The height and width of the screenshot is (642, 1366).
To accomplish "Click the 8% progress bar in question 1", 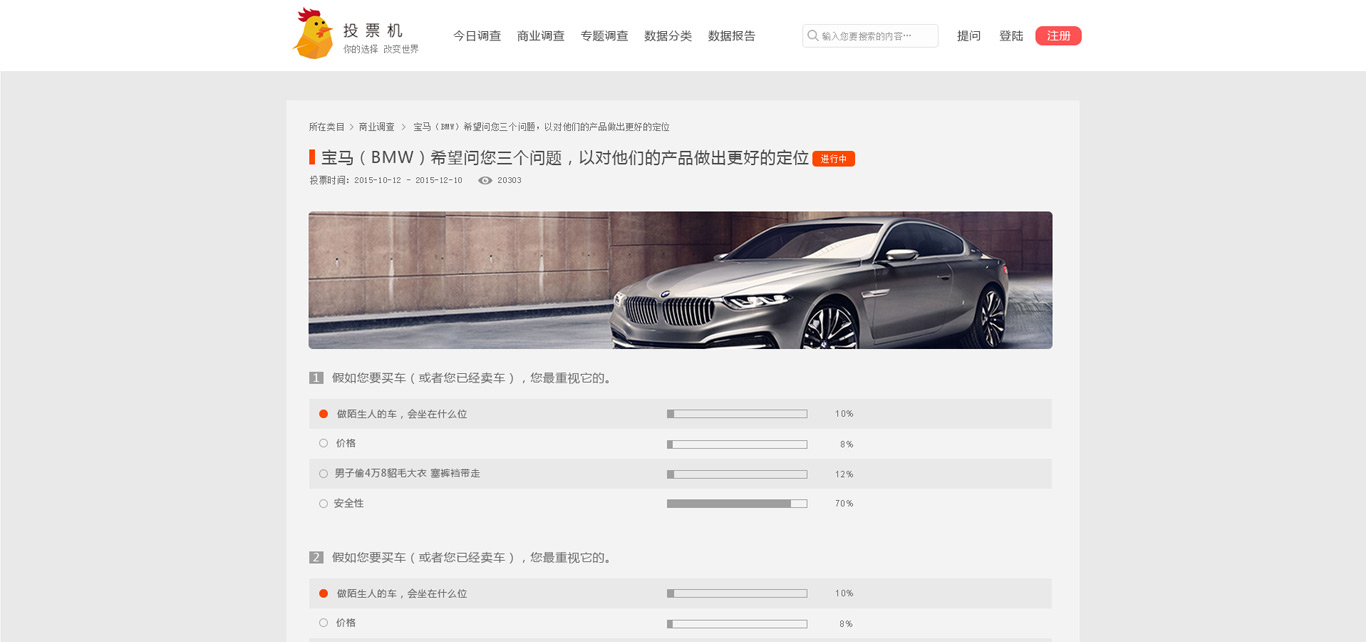I will (x=737, y=444).
